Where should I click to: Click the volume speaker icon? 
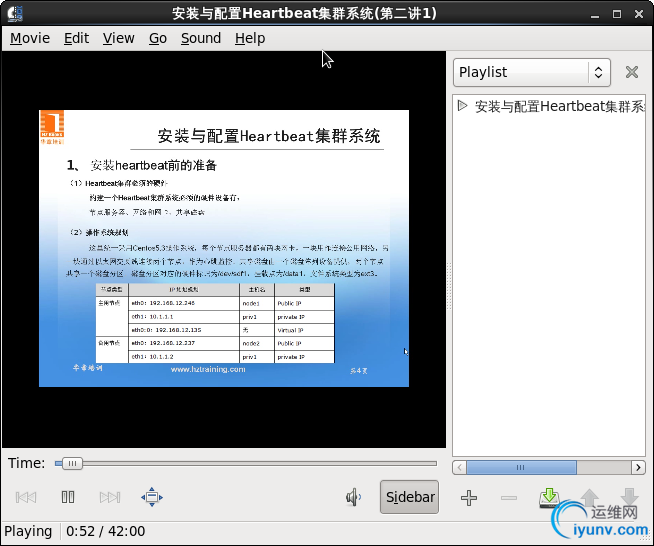(x=353, y=497)
